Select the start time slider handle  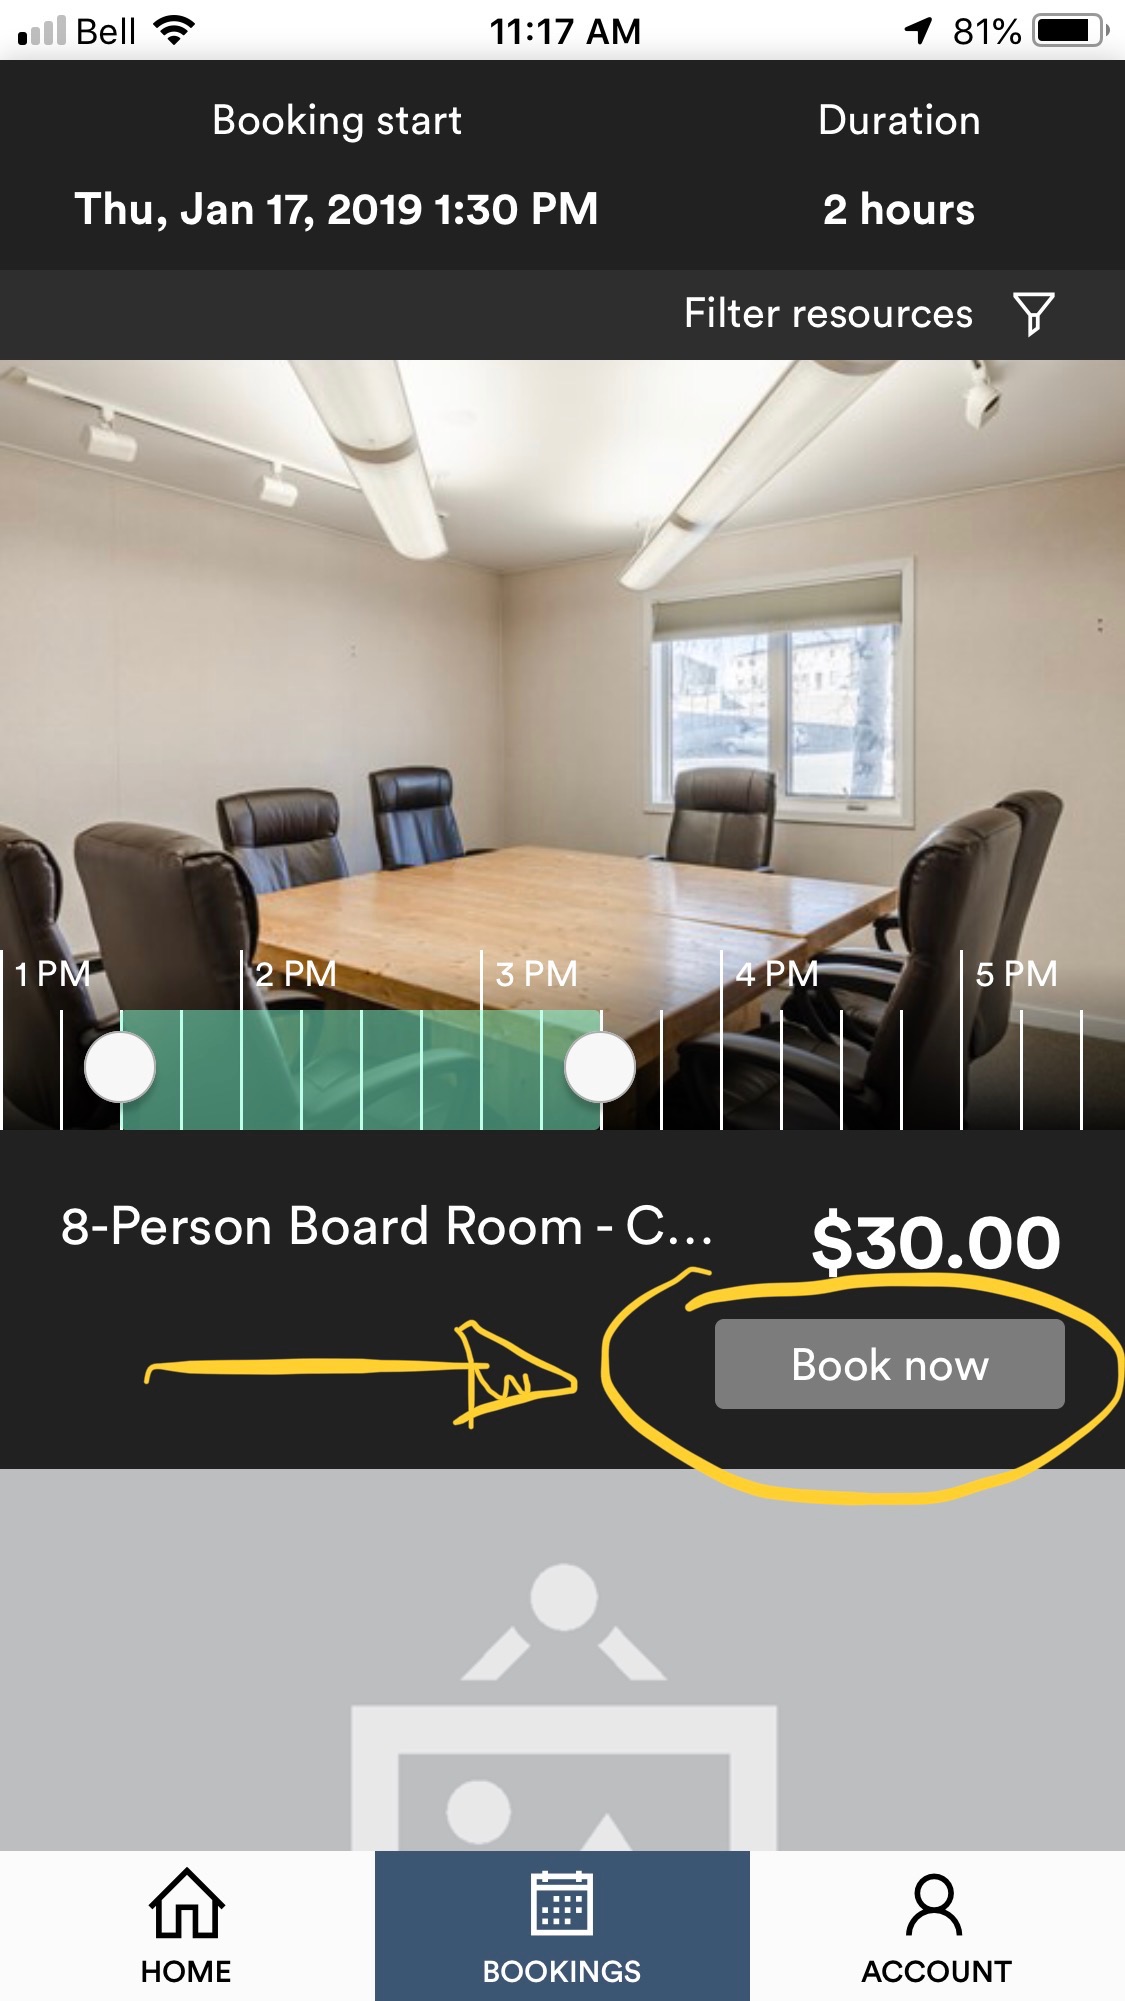point(120,1067)
